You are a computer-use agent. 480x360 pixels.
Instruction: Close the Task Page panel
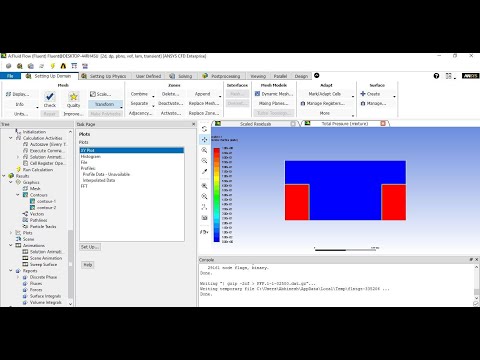pyautogui.click(x=194, y=124)
